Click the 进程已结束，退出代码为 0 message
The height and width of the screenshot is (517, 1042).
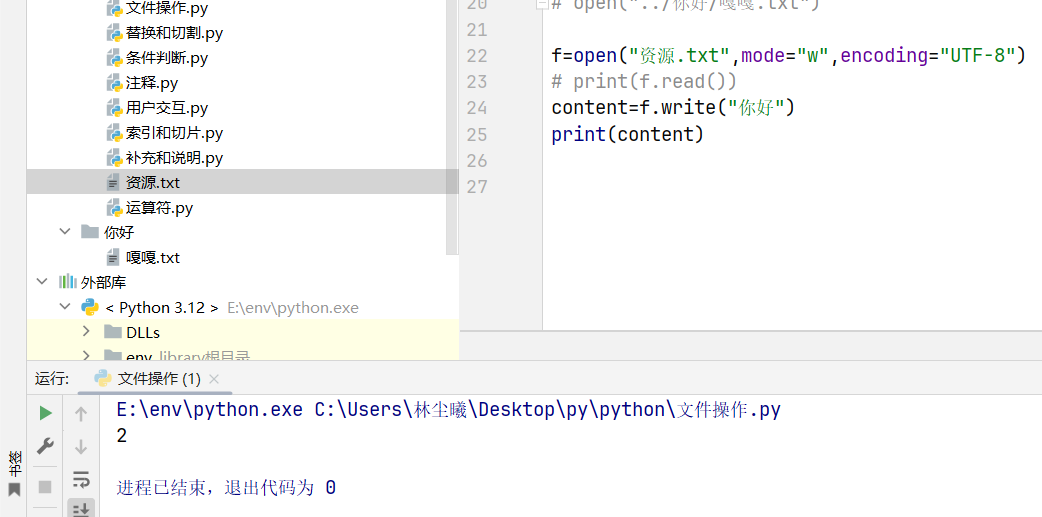(226, 488)
